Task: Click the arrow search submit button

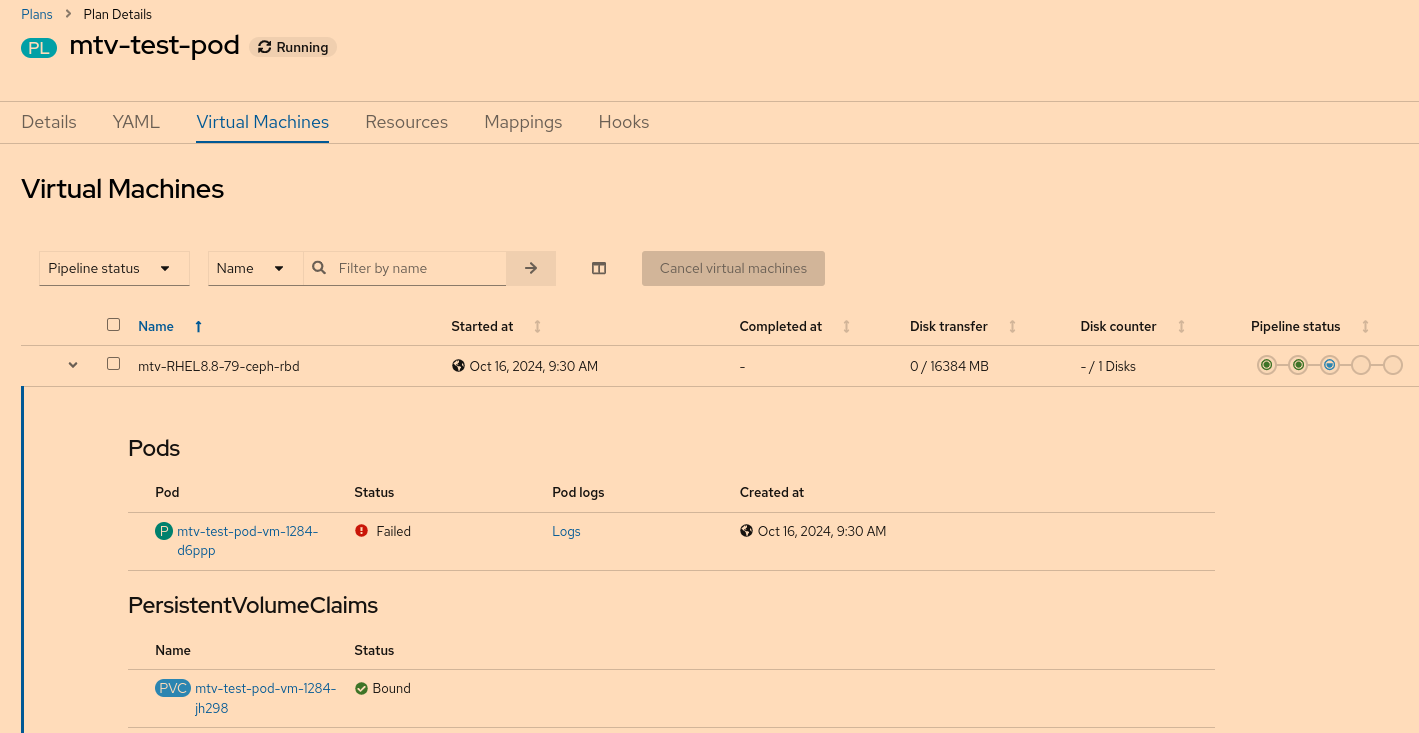Action: coord(531,268)
